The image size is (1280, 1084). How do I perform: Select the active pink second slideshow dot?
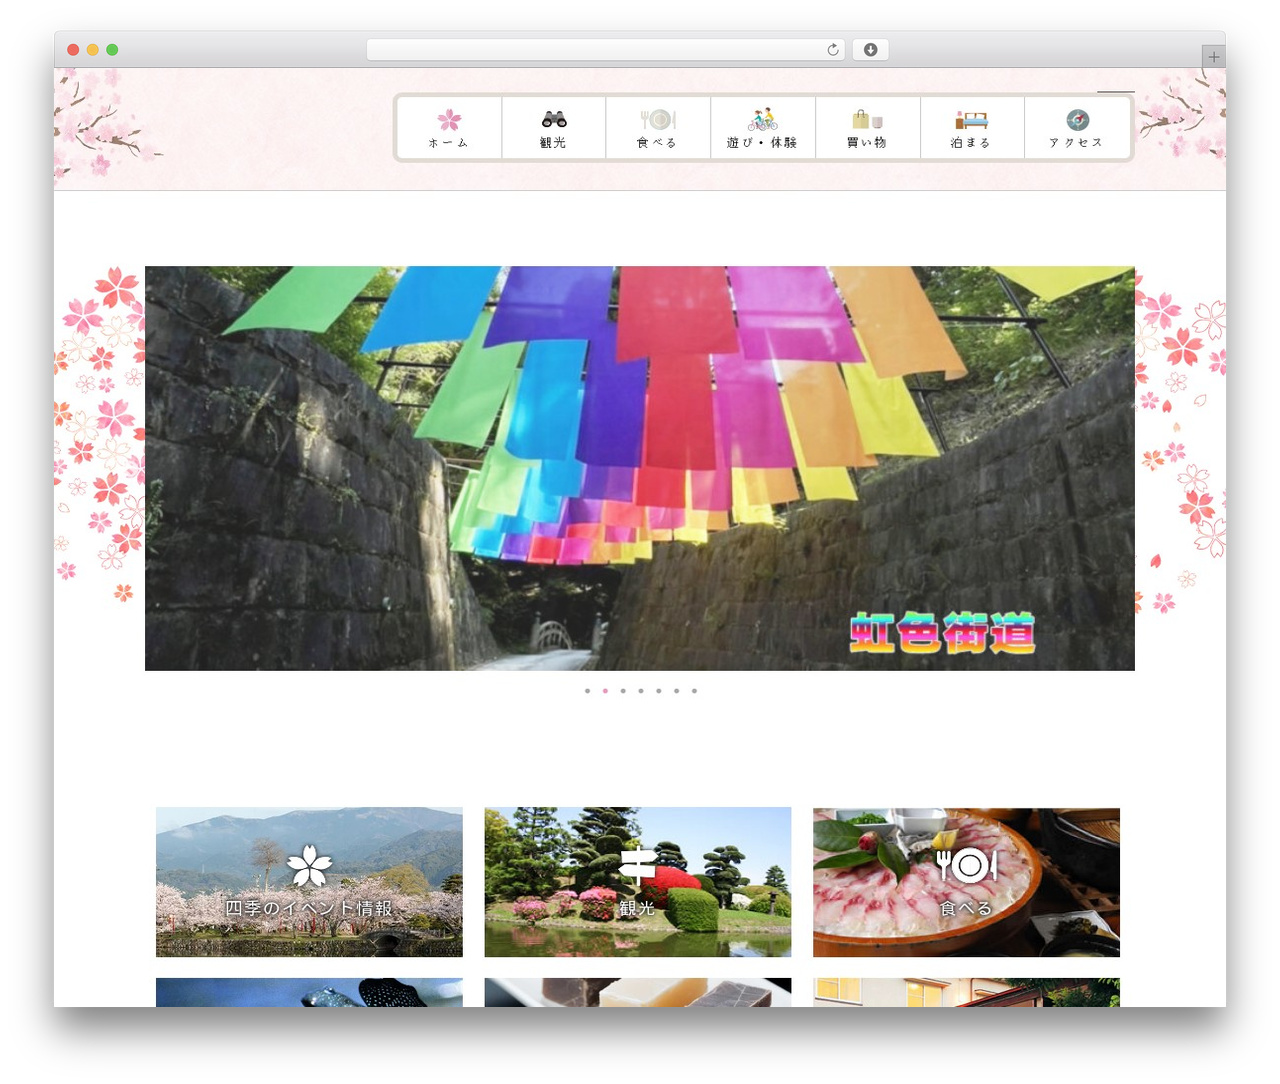[x=605, y=691]
